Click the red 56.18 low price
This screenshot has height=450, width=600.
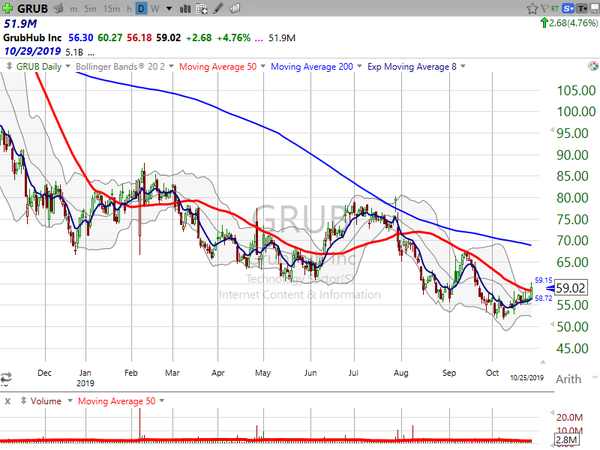point(139,38)
